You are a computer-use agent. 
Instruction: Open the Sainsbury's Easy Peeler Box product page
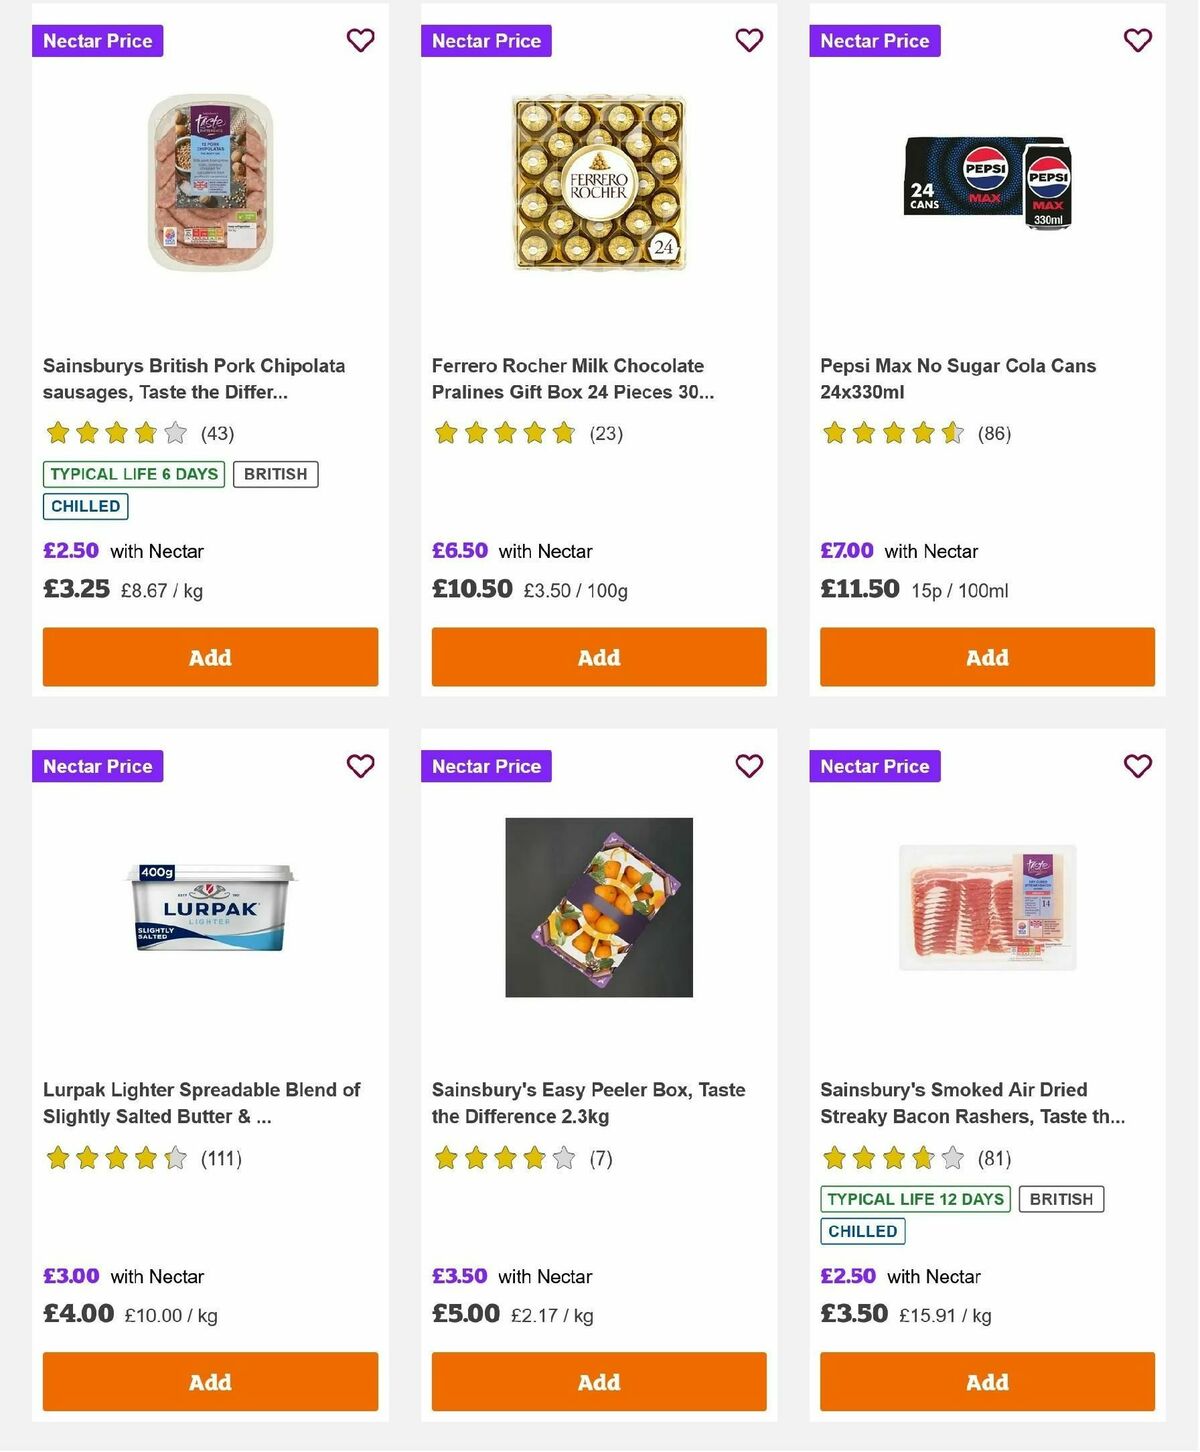tap(588, 1103)
